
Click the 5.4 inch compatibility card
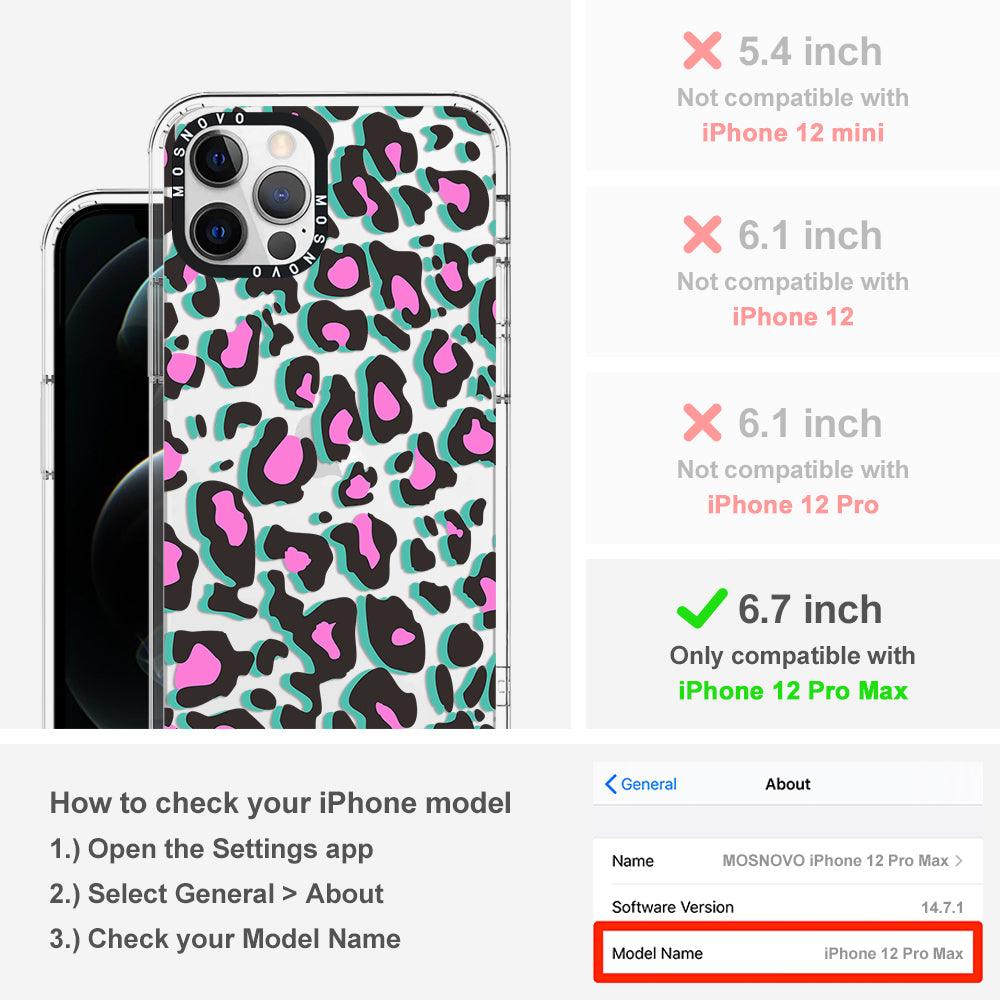click(793, 86)
